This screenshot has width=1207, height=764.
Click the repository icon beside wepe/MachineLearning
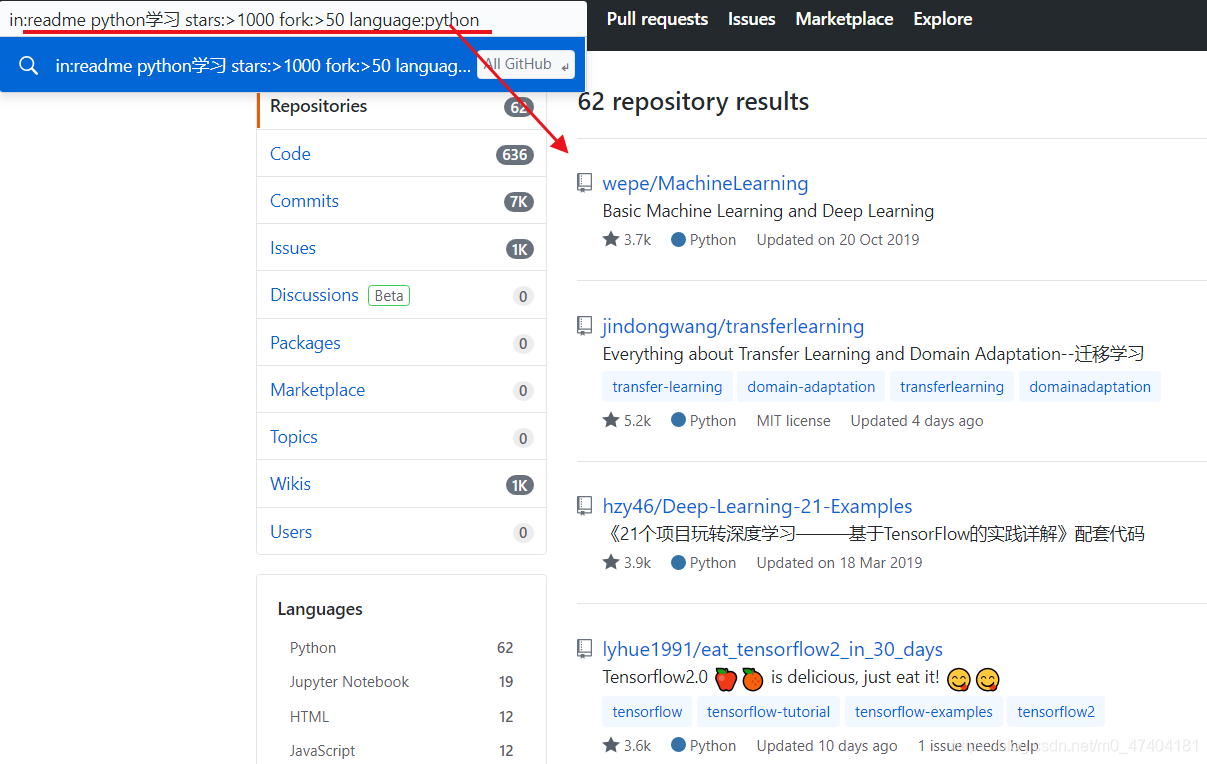(x=584, y=182)
